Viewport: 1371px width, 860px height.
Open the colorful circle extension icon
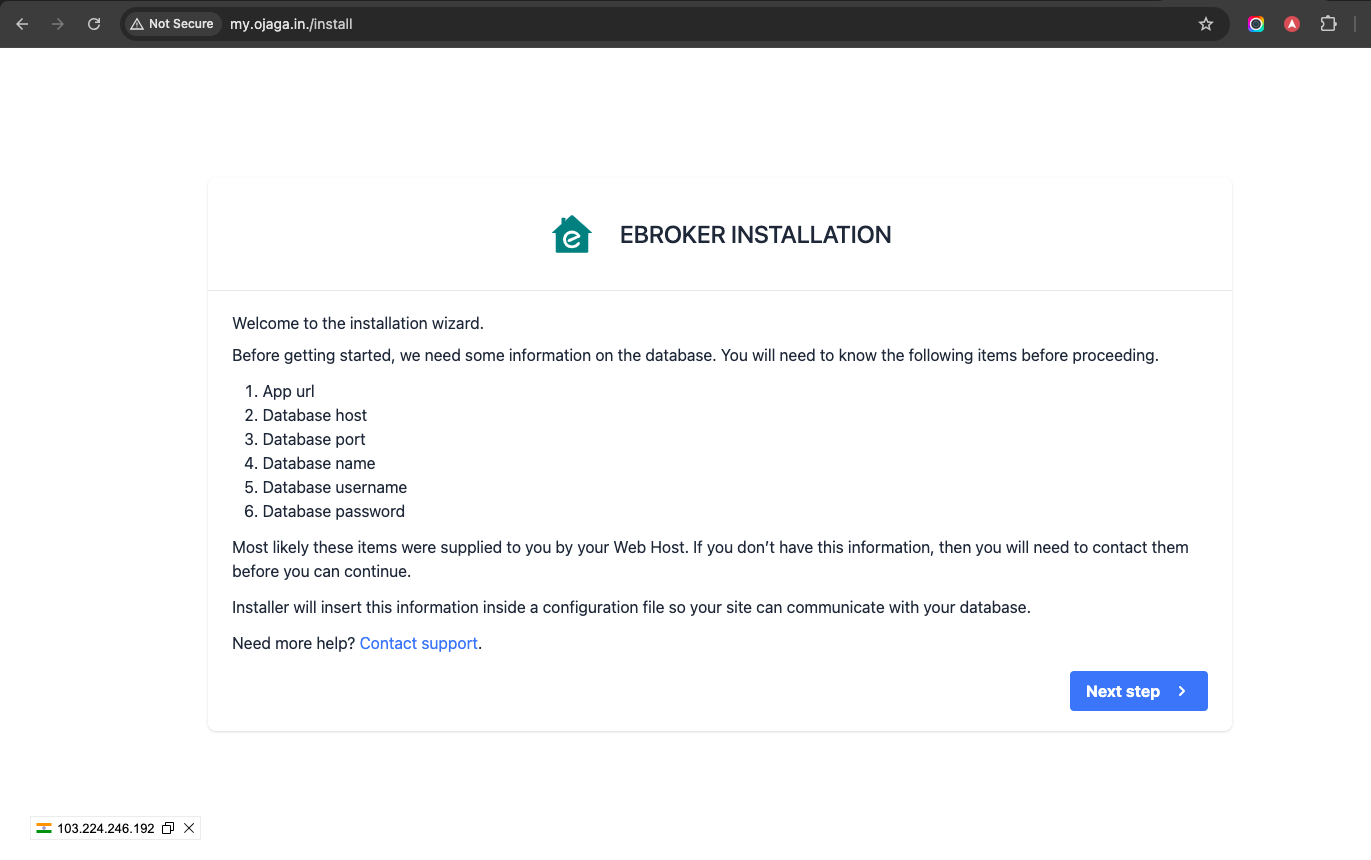click(x=1256, y=24)
